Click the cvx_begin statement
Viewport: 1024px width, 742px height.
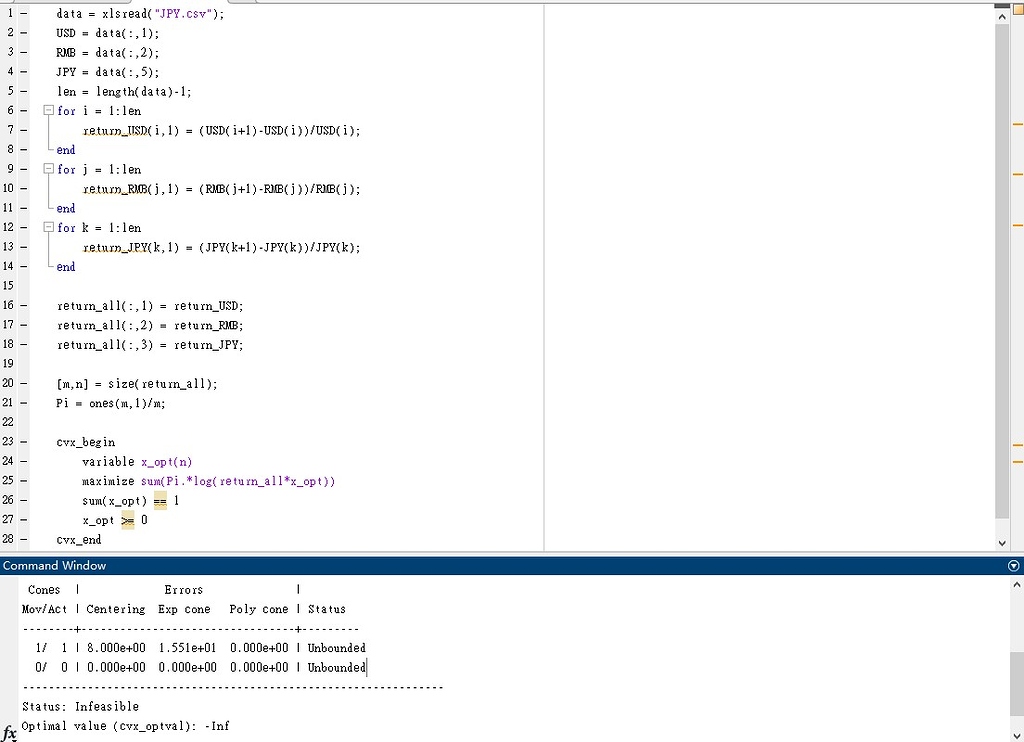coord(86,442)
